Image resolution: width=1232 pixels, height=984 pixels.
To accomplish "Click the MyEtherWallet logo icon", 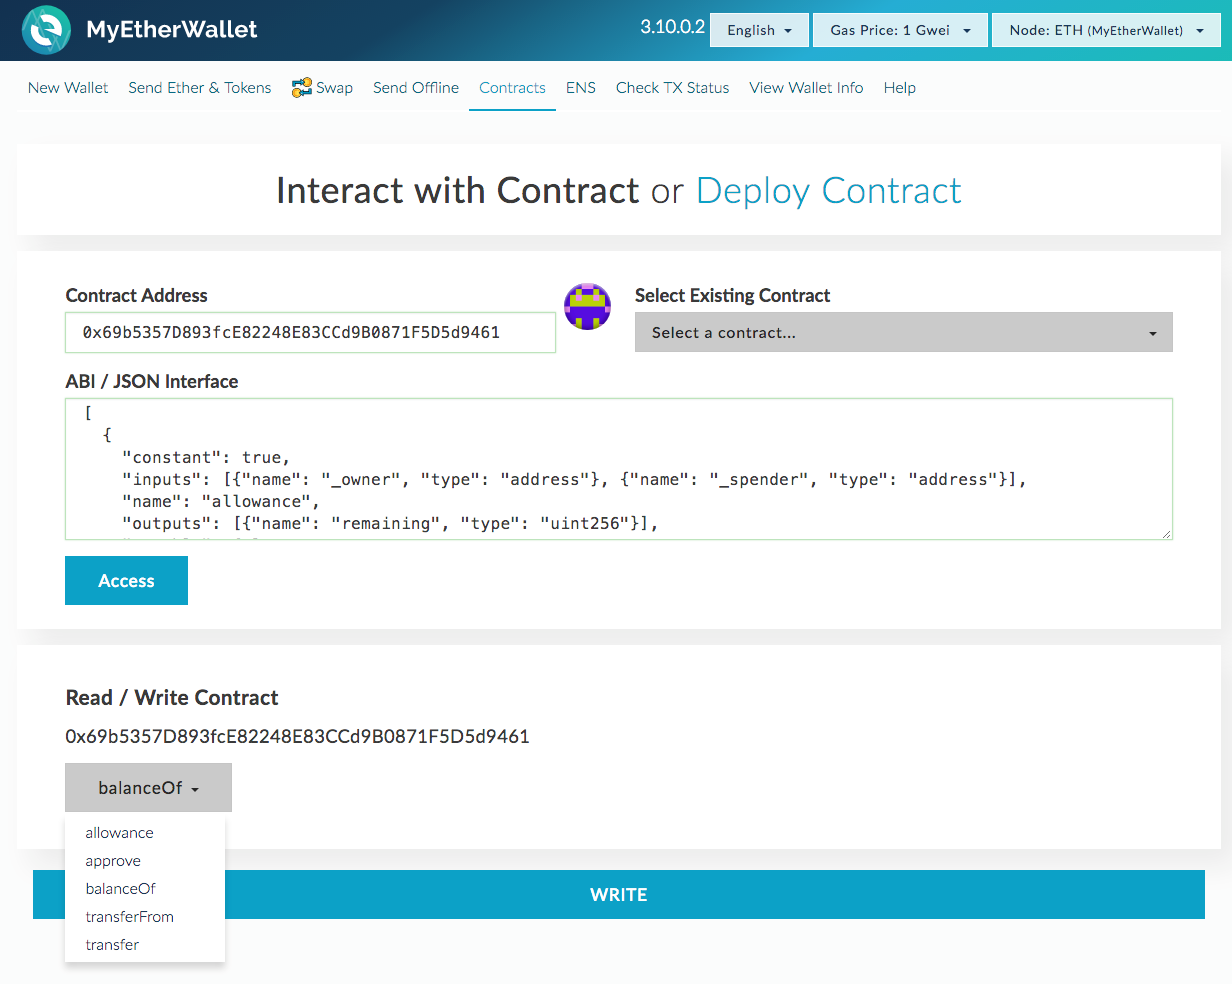I will [x=46, y=30].
